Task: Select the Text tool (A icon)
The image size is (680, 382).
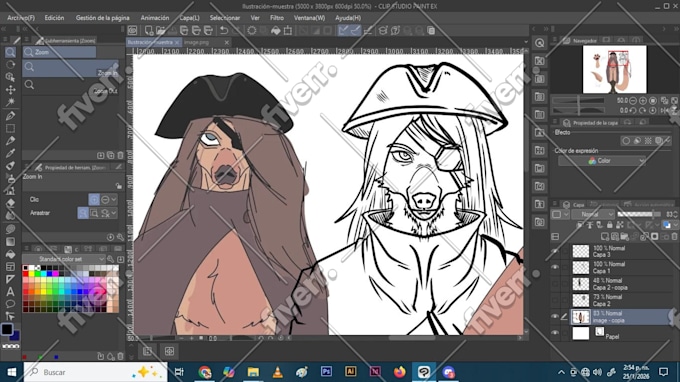Action: pyautogui.click(x=10, y=292)
